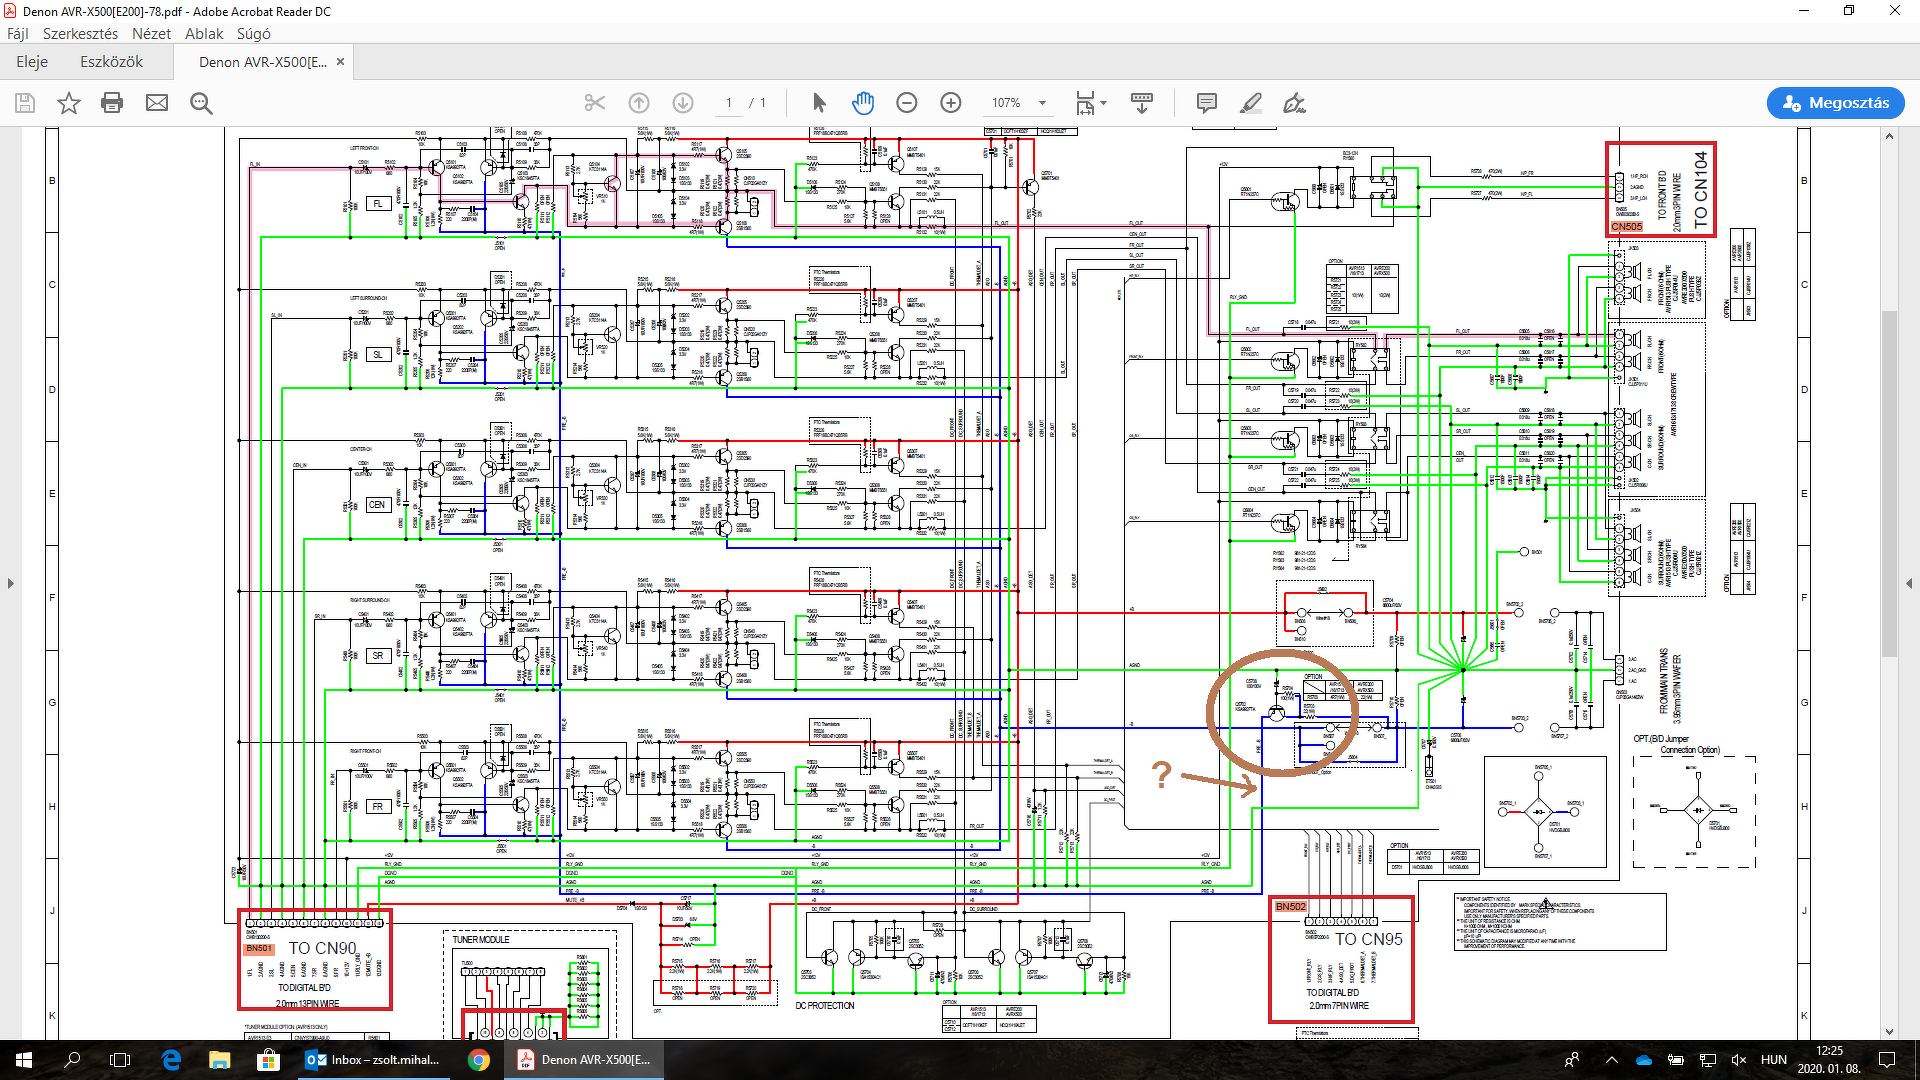Switch to the Eszközök tab

(x=111, y=61)
